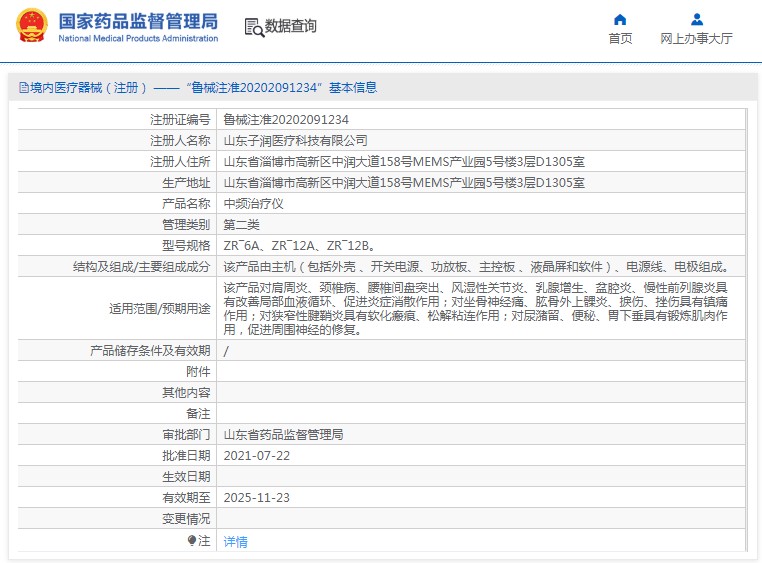Click the 结构及组成/主要组成成分 label
The height and width of the screenshot is (563, 762).
141,267
